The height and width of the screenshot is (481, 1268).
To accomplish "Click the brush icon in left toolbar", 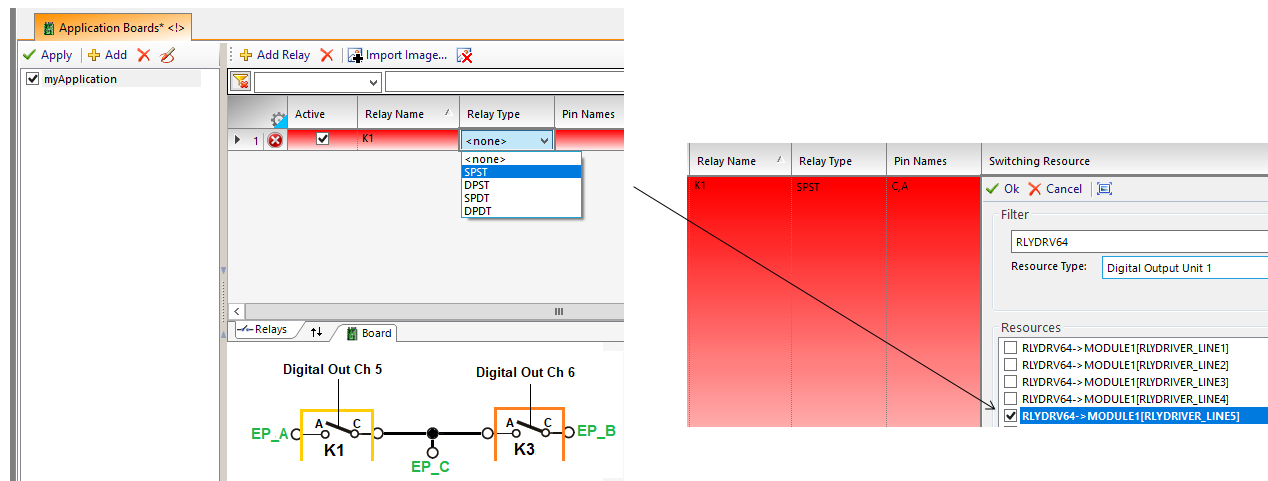I will (168, 55).
